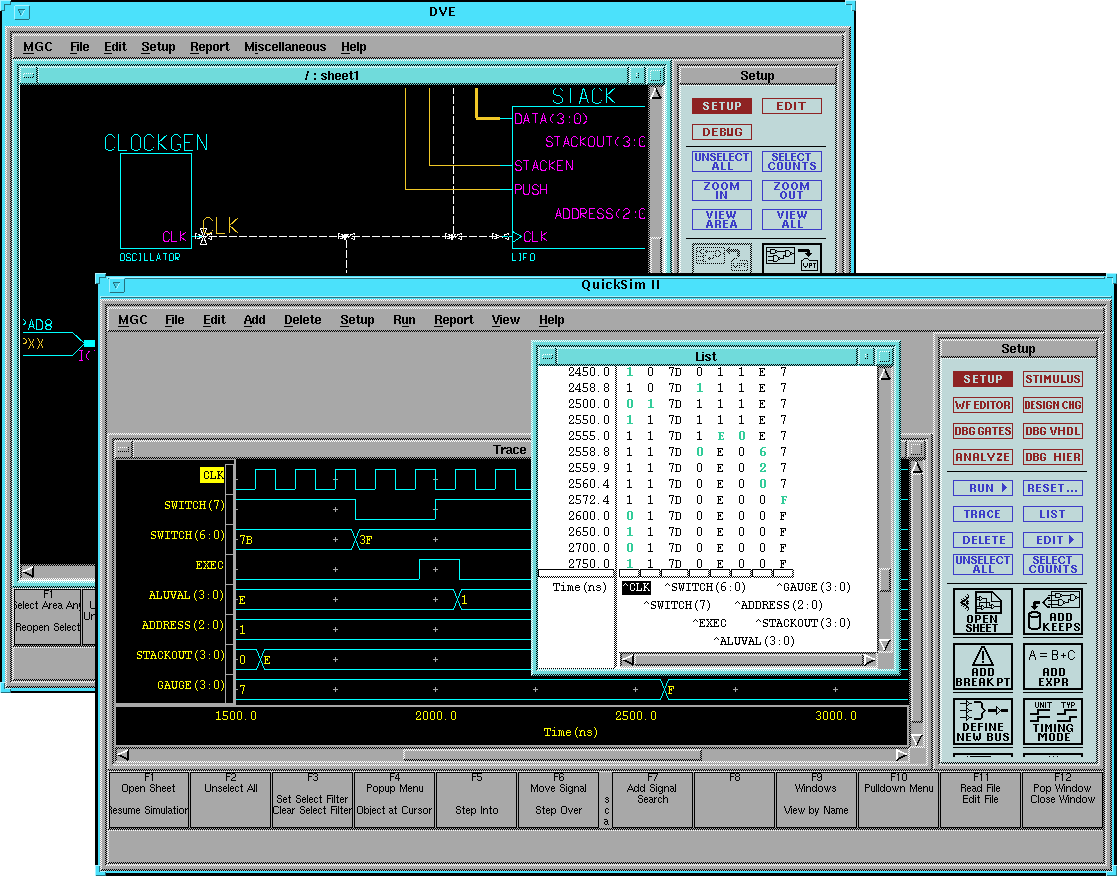Click the Trace window horizontal scrollbar thumb
1117x876 pixels.
(552, 755)
